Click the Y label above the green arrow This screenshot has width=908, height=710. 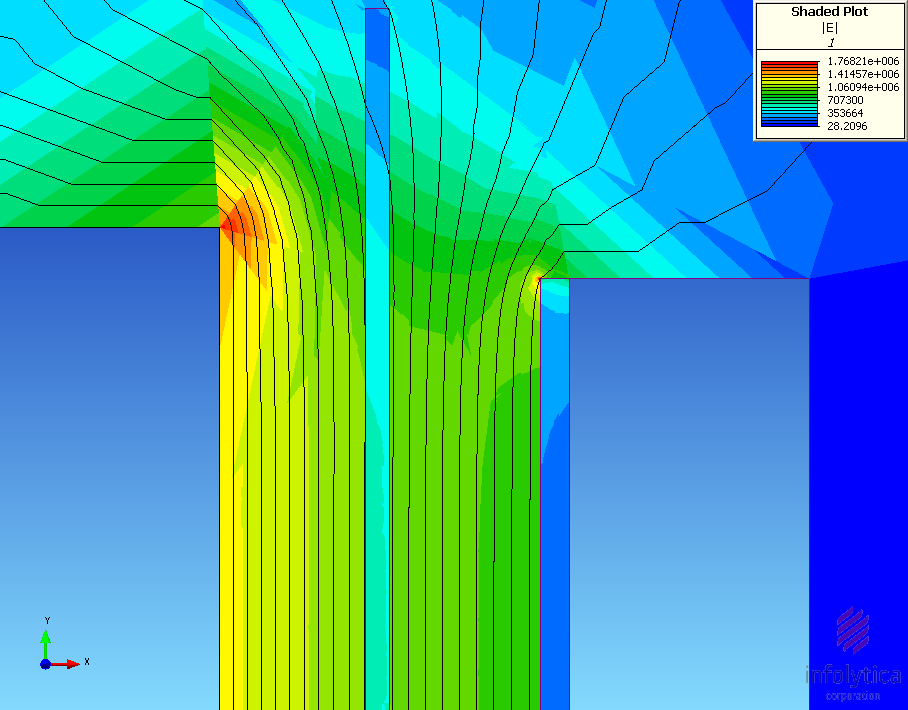pyautogui.click(x=47, y=621)
